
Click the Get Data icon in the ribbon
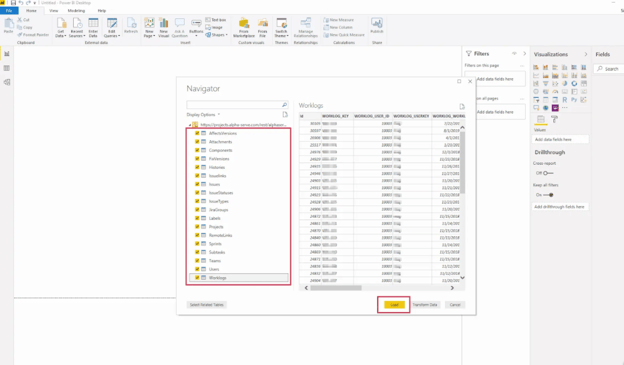tap(61, 27)
